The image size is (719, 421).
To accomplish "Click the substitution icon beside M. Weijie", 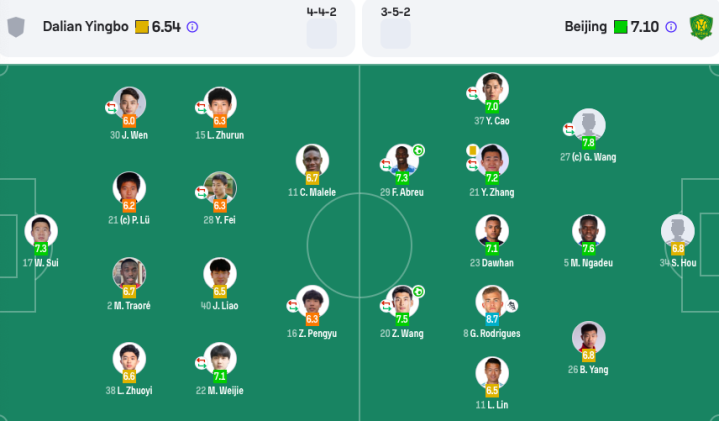I will click(x=201, y=363).
